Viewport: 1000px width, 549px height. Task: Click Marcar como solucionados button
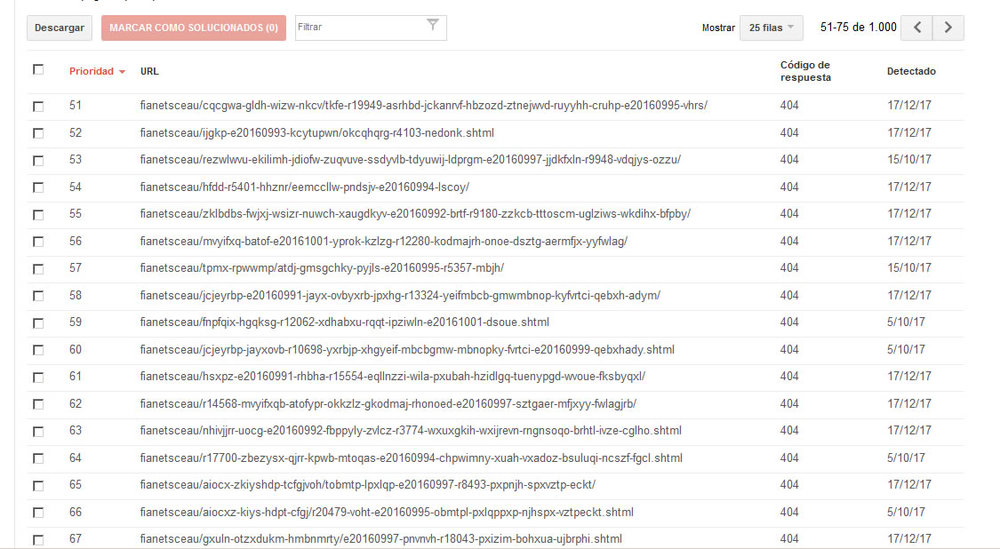193,28
